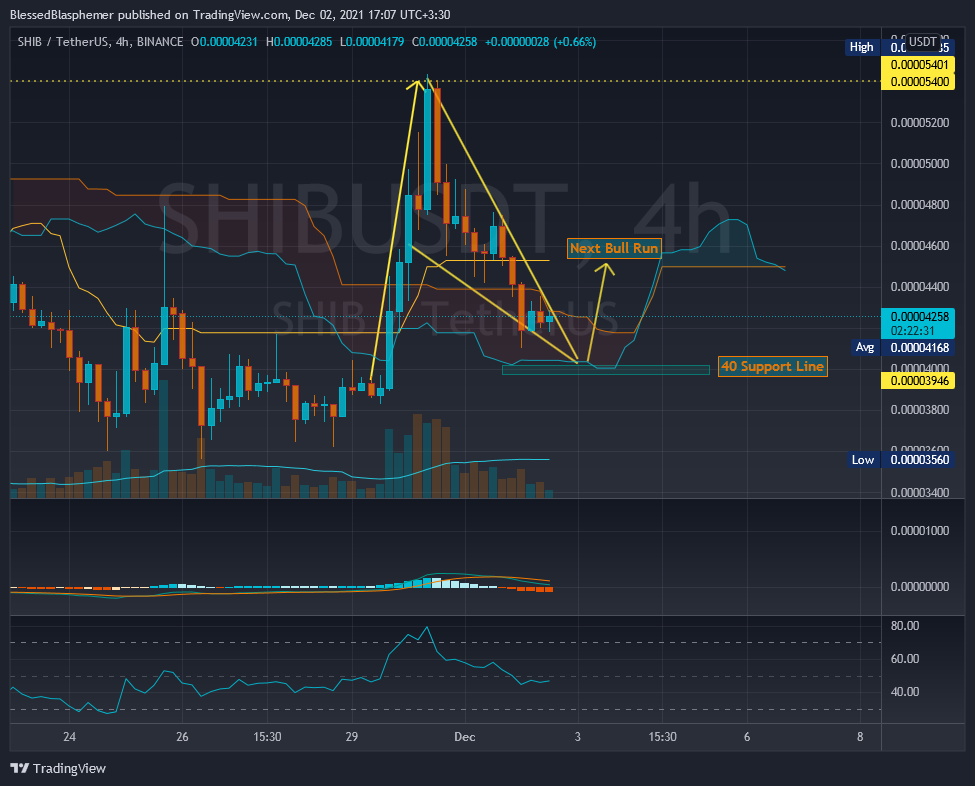This screenshot has height=786, width=975.
Task: Click the 60.00 RSI axis label
Action: click(905, 659)
